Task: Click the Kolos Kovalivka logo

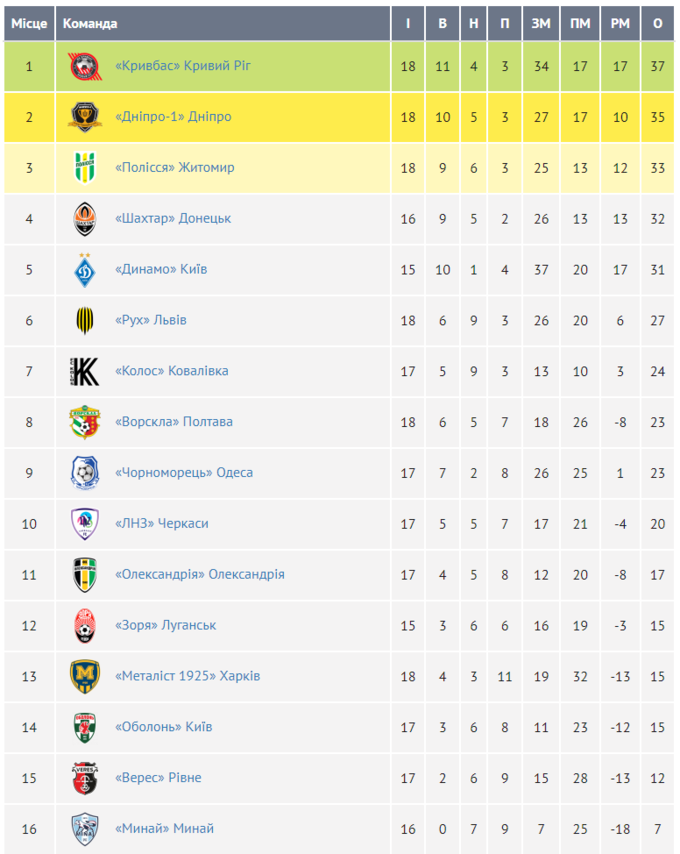Action: [x=84, y=371]
